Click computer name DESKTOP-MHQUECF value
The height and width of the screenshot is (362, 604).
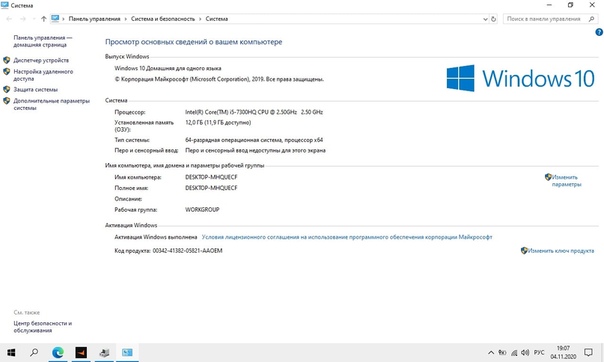[x=211, y=177]
